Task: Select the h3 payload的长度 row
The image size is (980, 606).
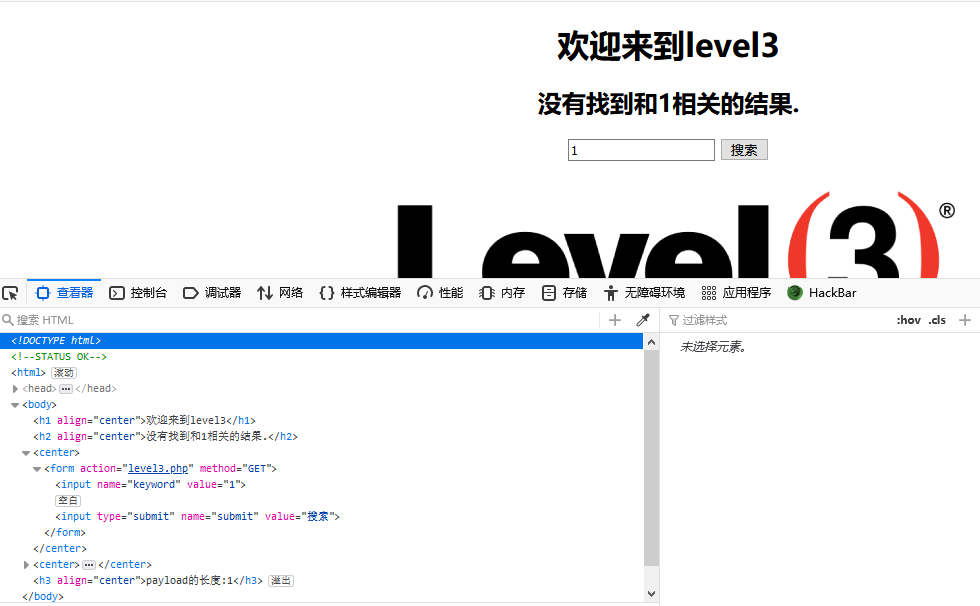Action: 321,580
